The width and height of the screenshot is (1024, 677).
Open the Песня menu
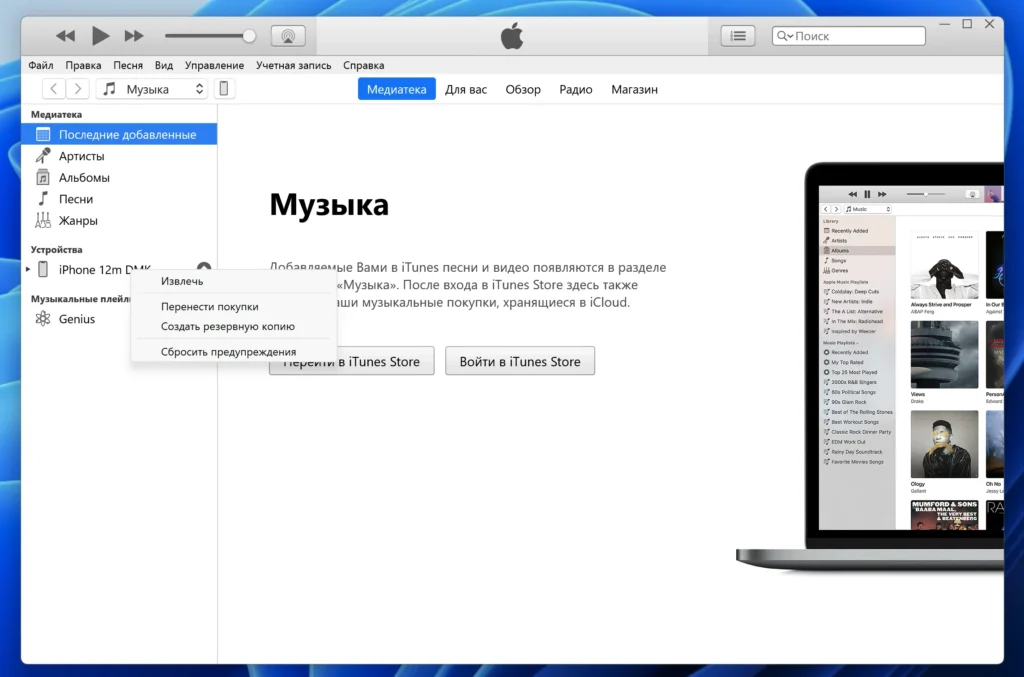tap(127, 65)
